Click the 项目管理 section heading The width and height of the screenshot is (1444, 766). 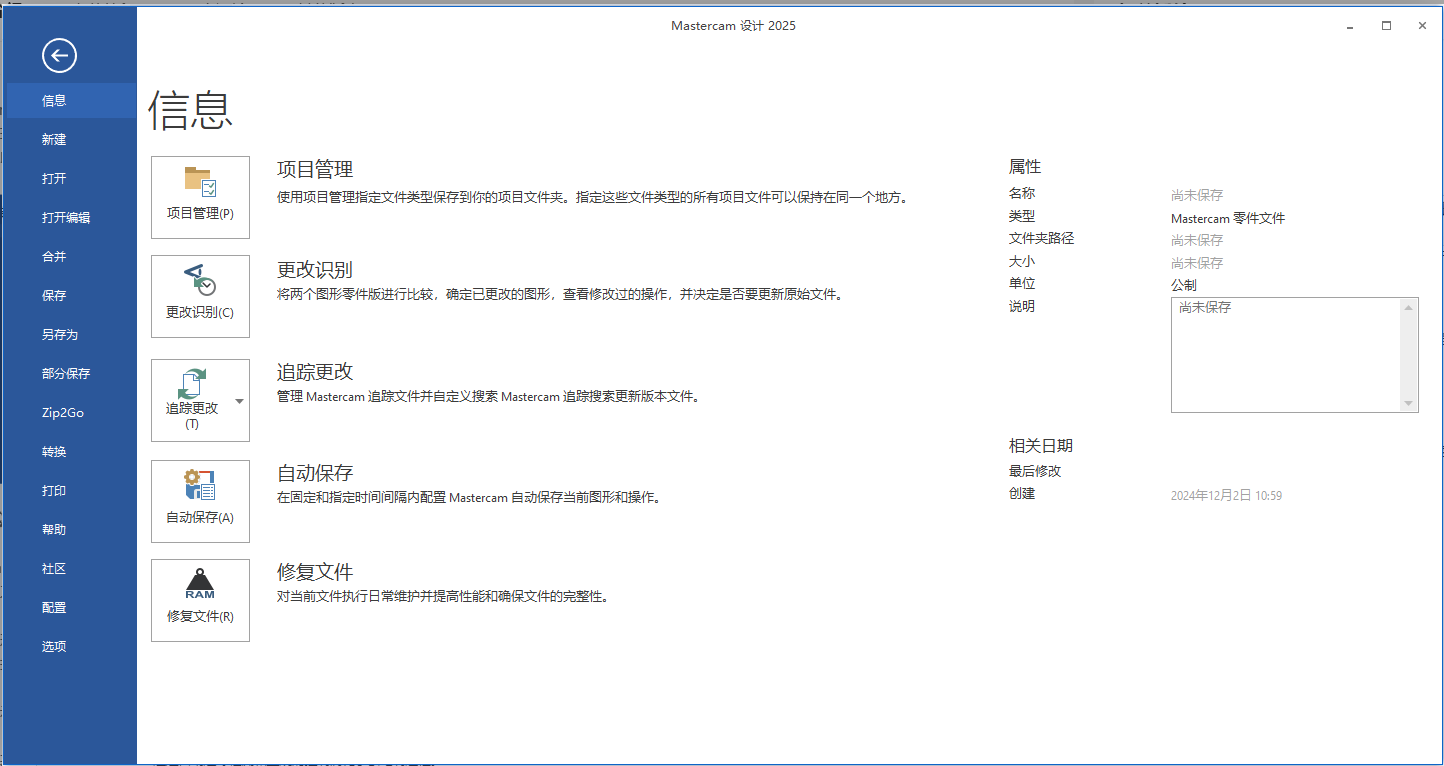315,170
